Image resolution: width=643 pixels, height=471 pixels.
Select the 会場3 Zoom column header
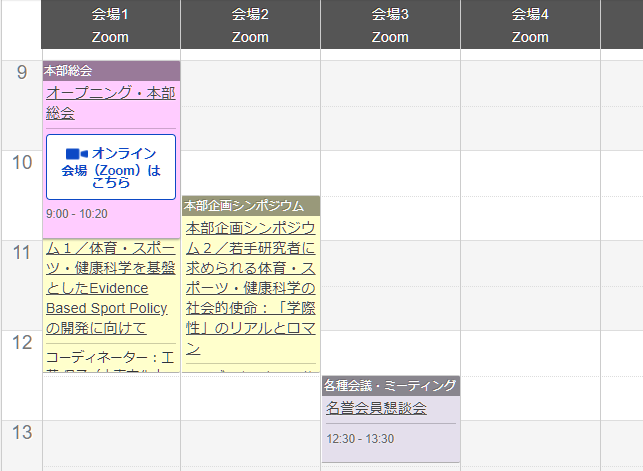(x=390, y=25)
